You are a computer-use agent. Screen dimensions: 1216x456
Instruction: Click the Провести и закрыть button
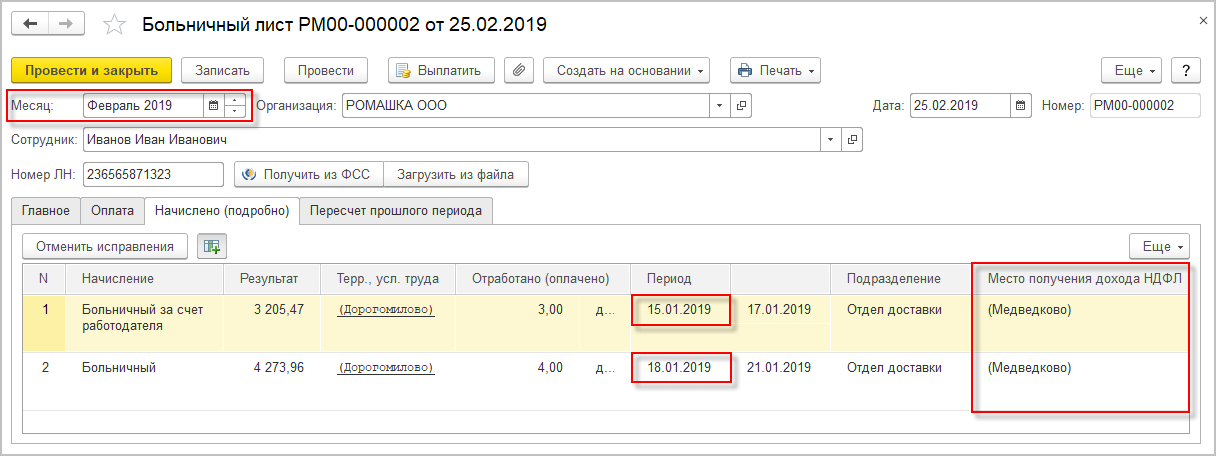click(91, 70)
